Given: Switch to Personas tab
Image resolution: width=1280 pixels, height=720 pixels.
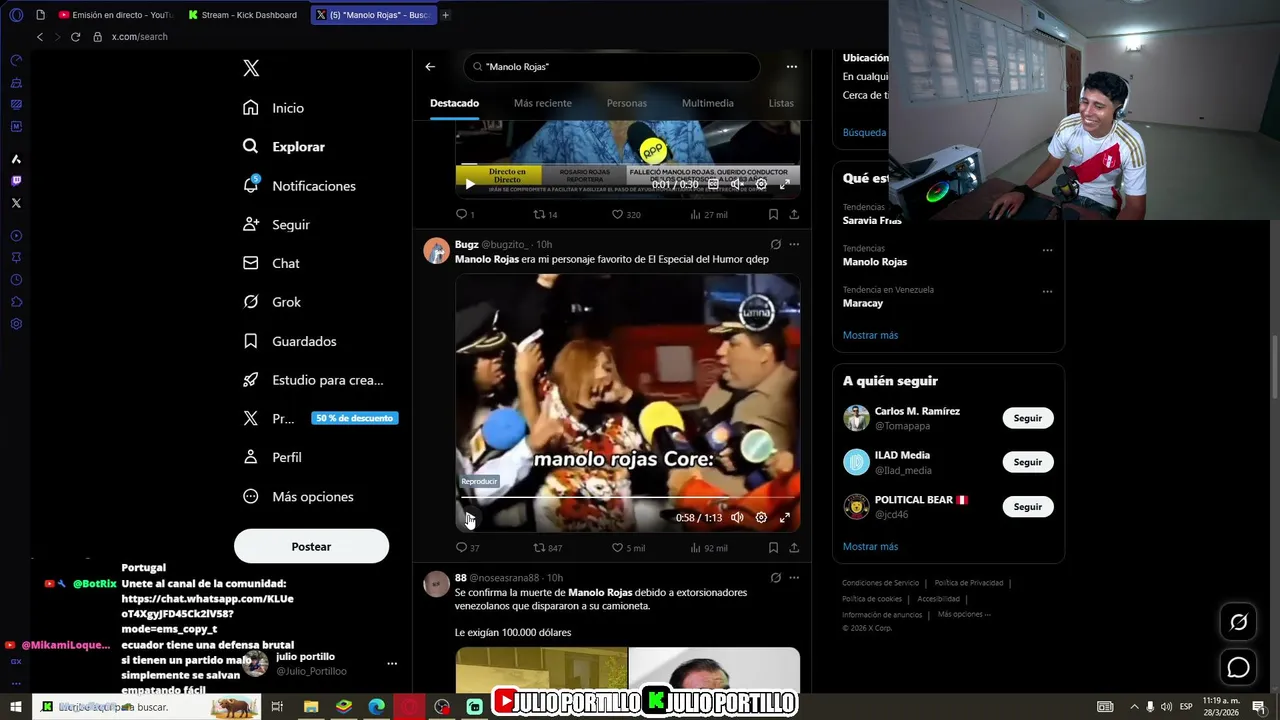Looking at the screenshot, I should [627, 103].
